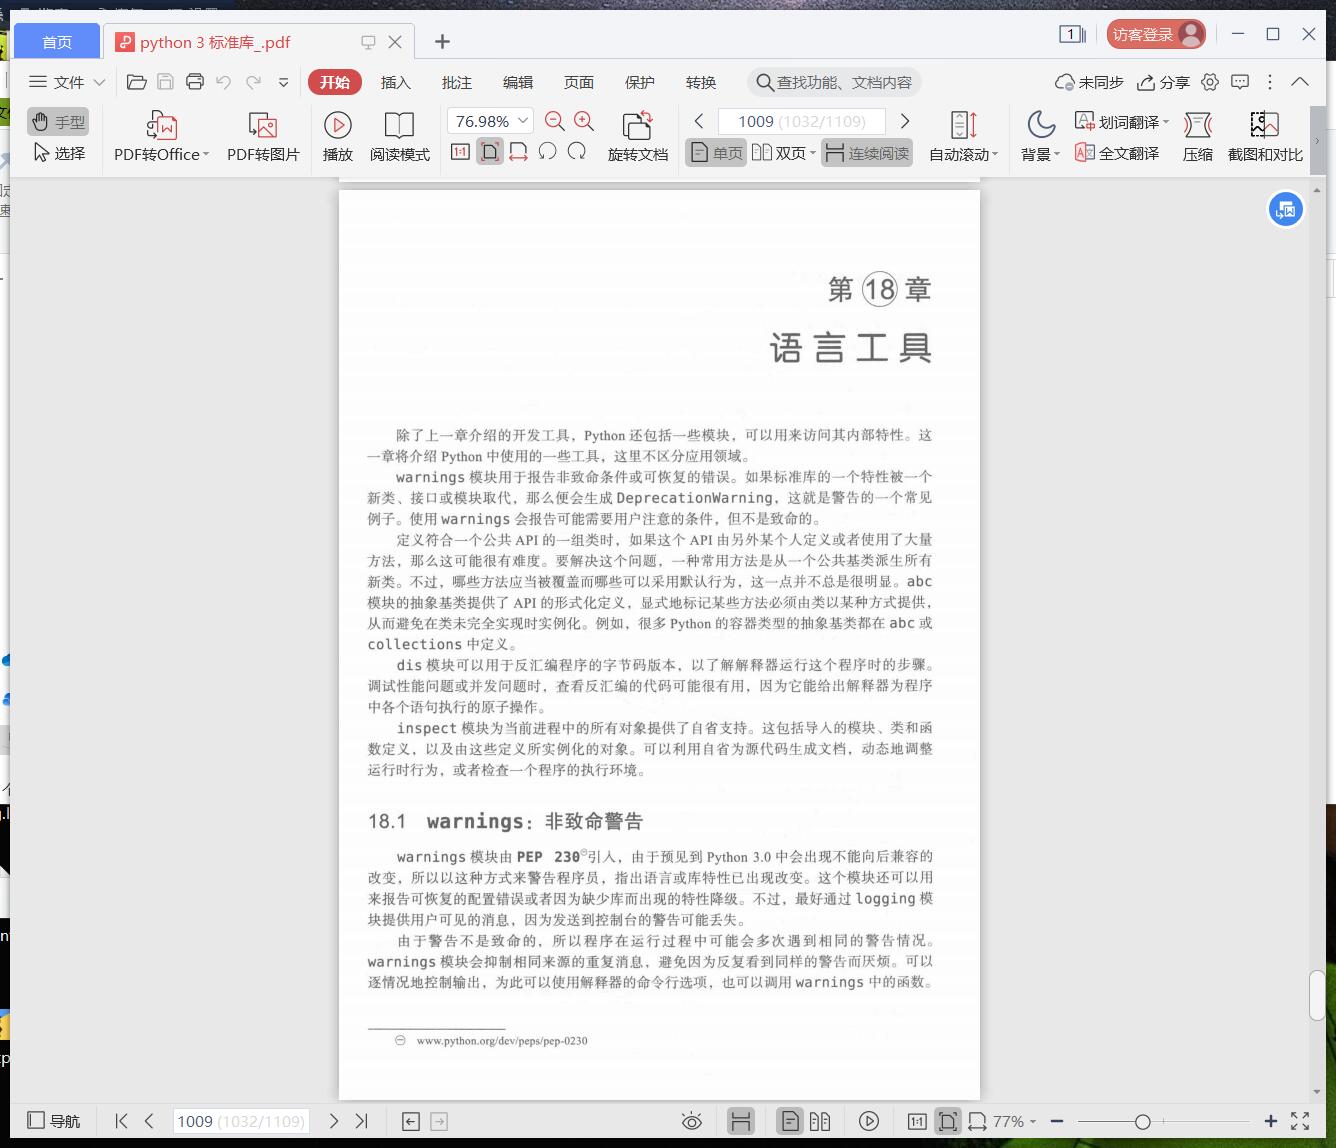The height and width of the screenshot is (1148, 1336).
Task: Click 访客登录 login button
Action: [x=1156, y=34]
